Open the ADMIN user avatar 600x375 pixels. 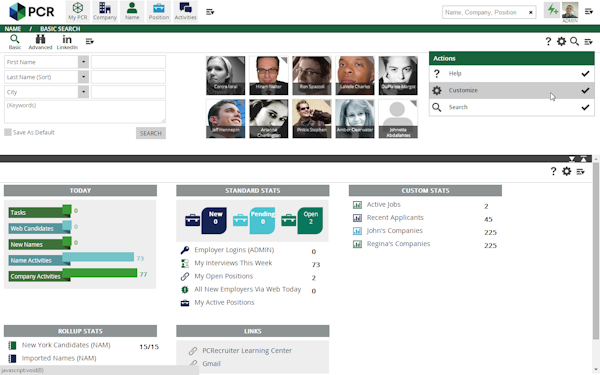[570, 10]
